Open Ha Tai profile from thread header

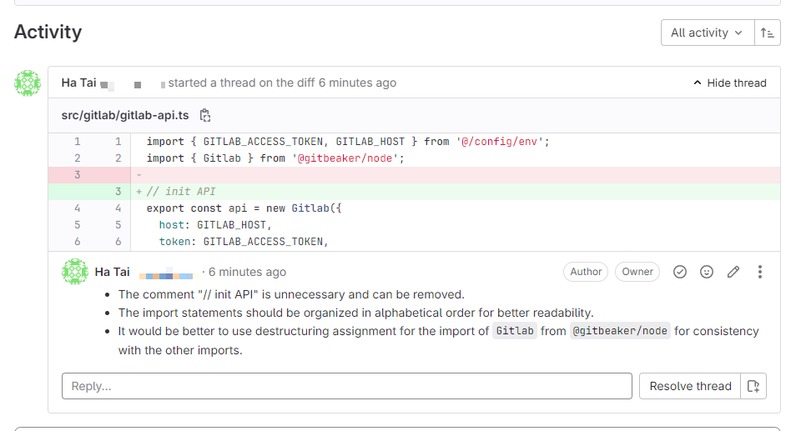pyautogui.click(x=79, y=83)
